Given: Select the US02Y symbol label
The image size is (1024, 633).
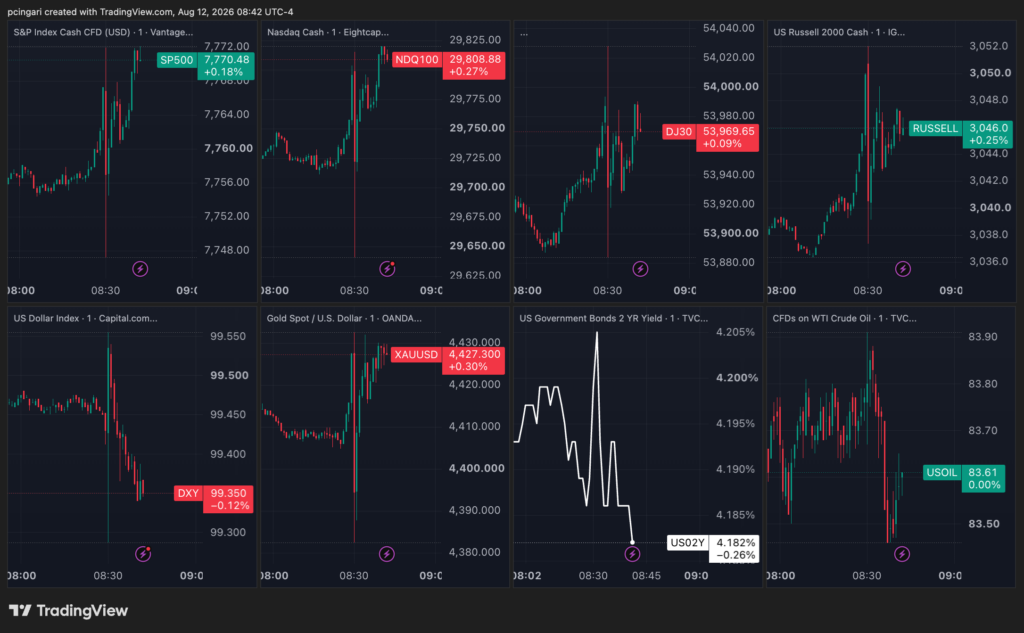Looking at the screenshot, I should point(688,542).
